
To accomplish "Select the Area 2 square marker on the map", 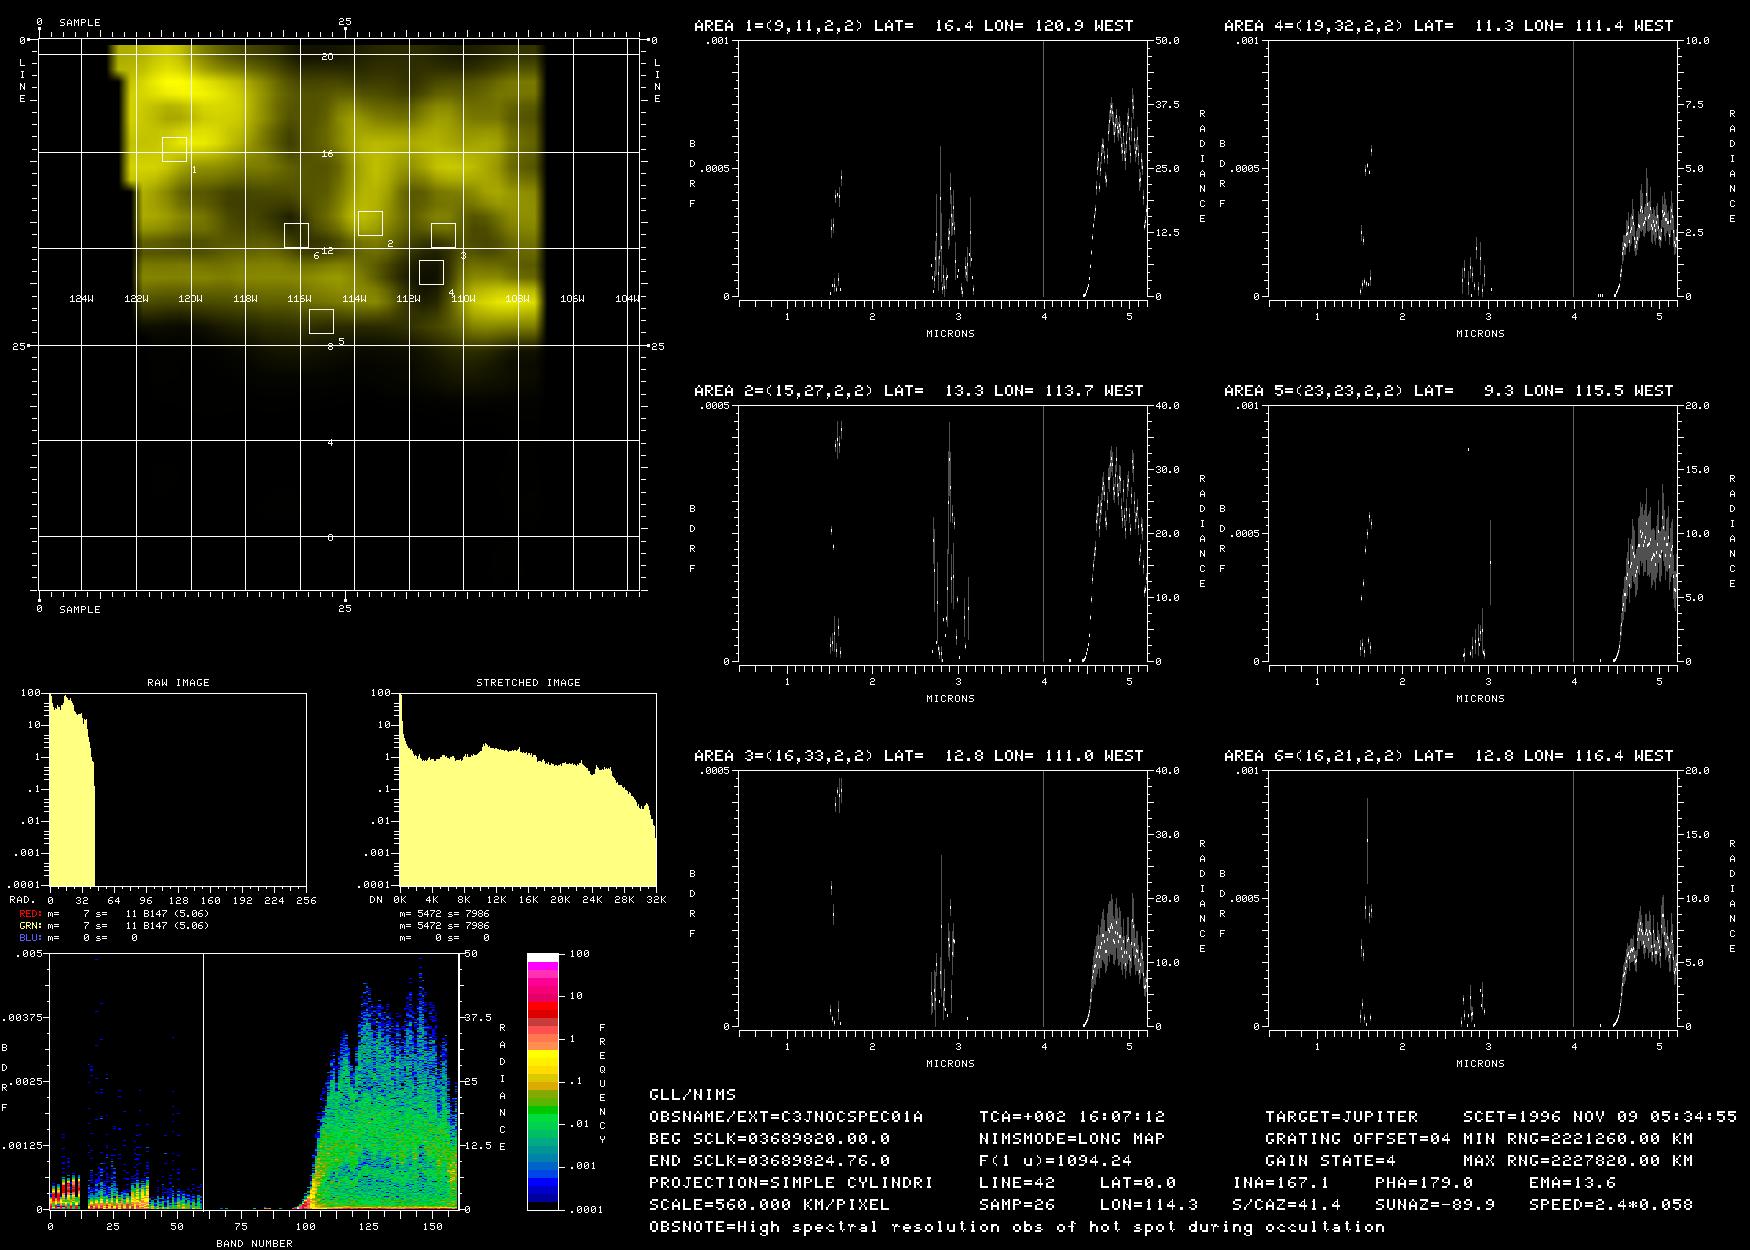I will (370, 223).
